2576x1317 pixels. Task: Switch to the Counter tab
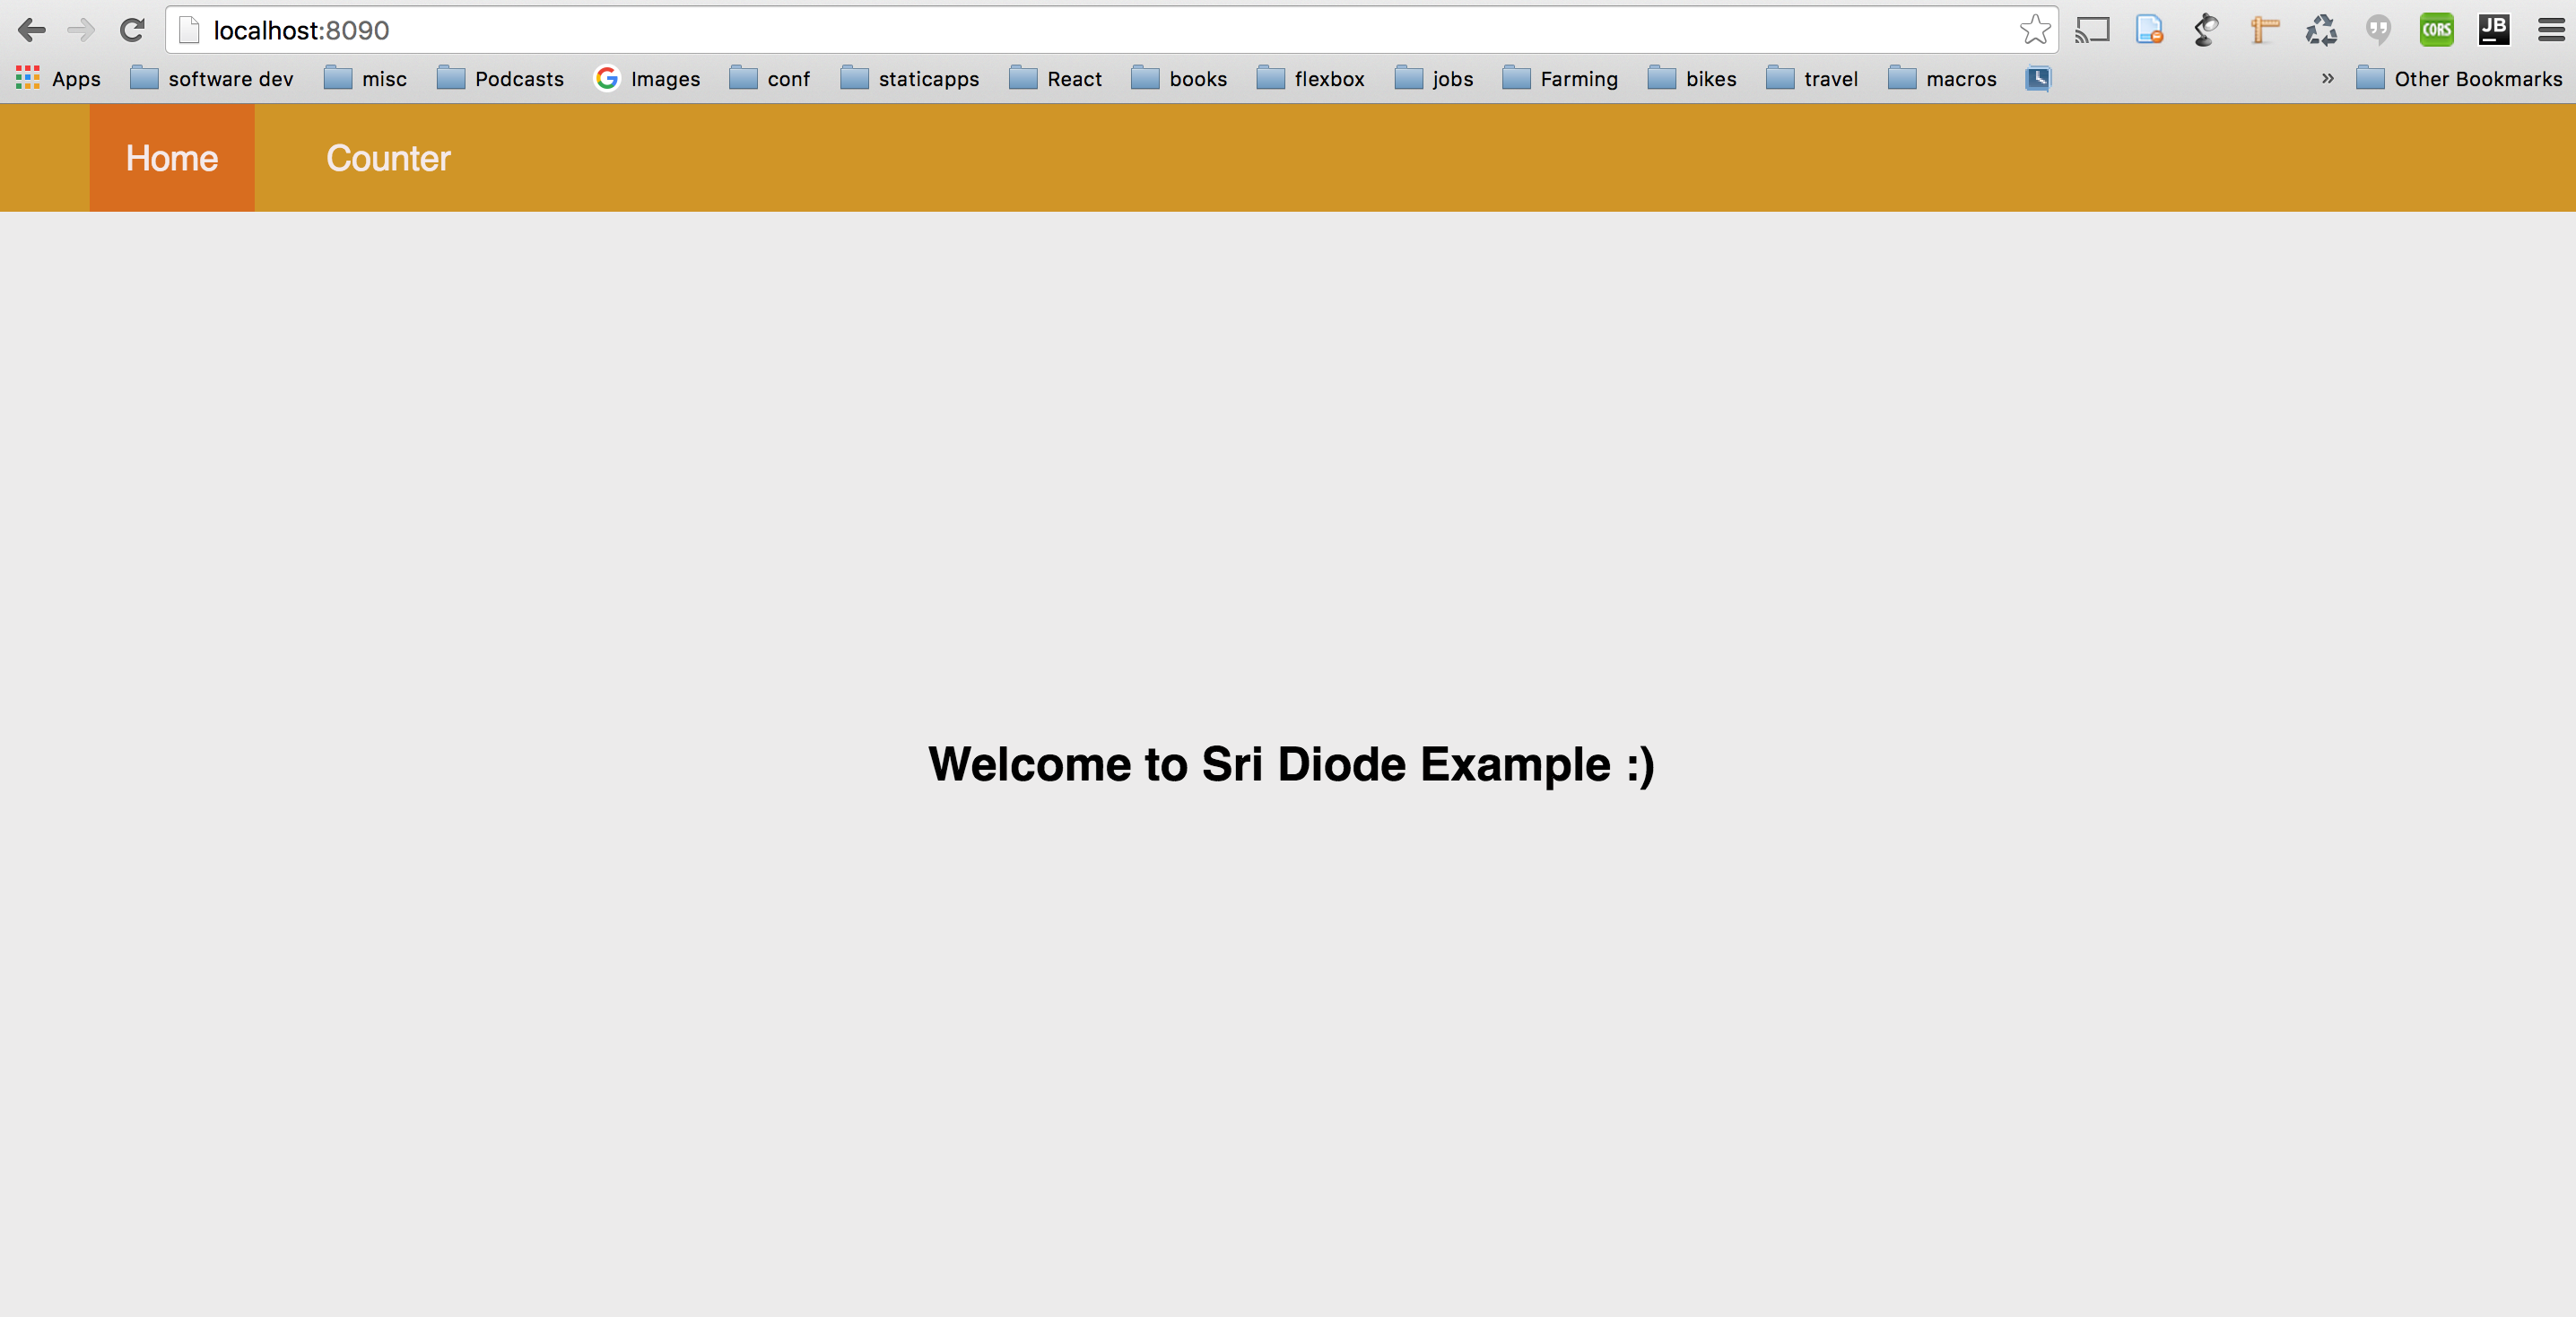pyautogui.click(x=388, y=158)
